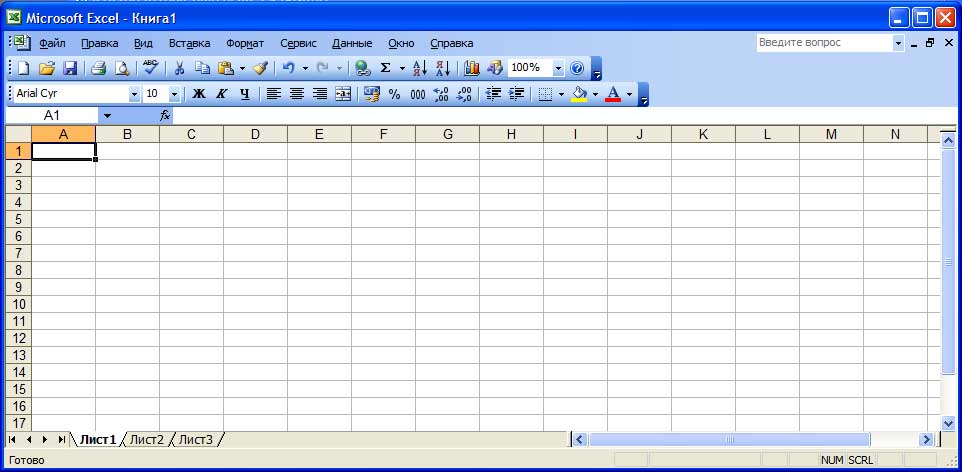Open the 100% zoom level dropdown
Screen dimensions: 962x472
point(558,69)
